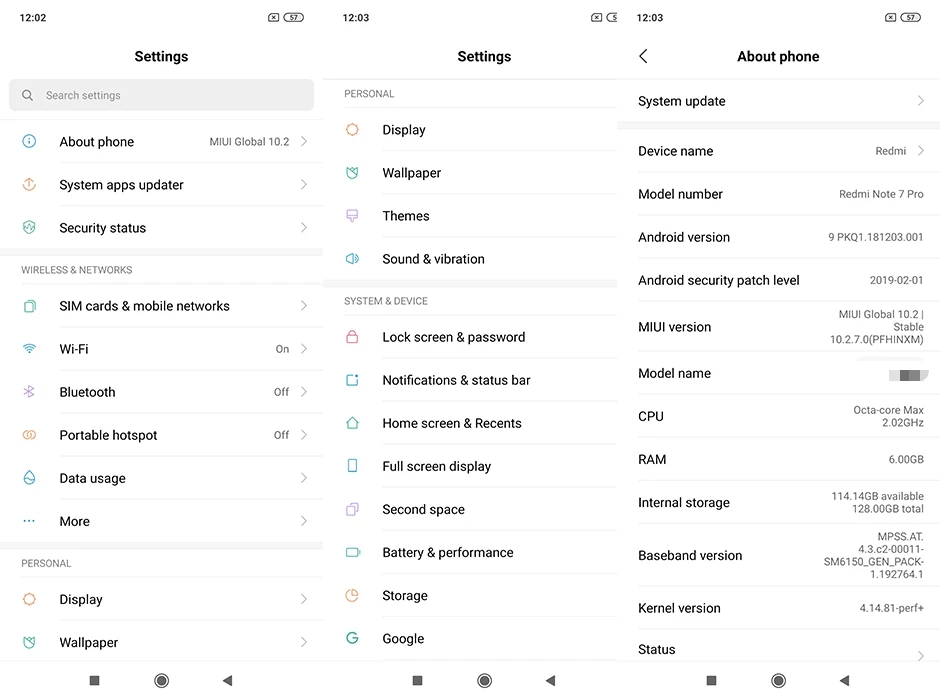940x700 pixels.
Task: Tap the Sound & vibration speaker icon
Action: [352, 259]
